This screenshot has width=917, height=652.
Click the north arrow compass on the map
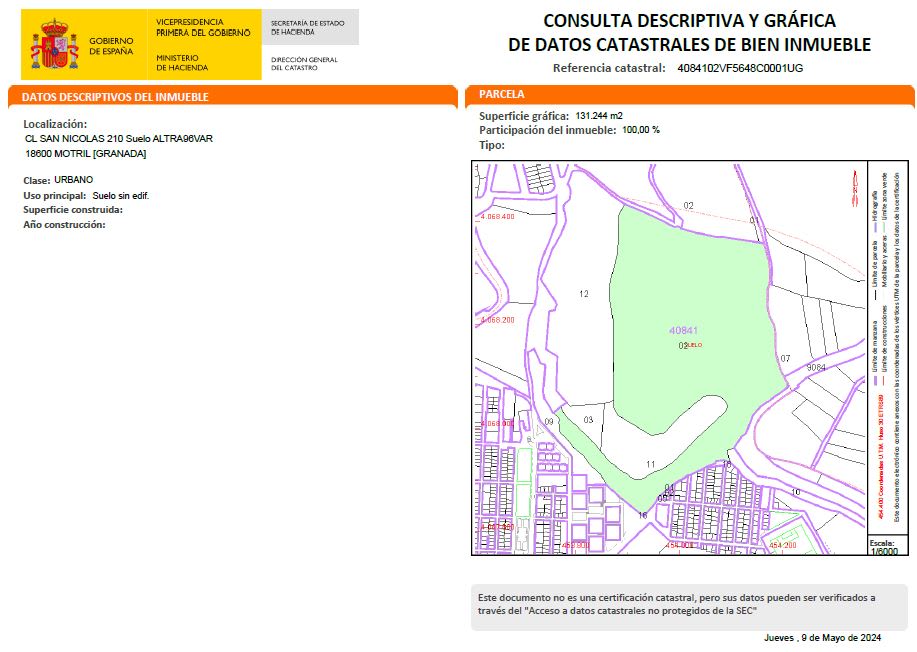coord(855,185)
